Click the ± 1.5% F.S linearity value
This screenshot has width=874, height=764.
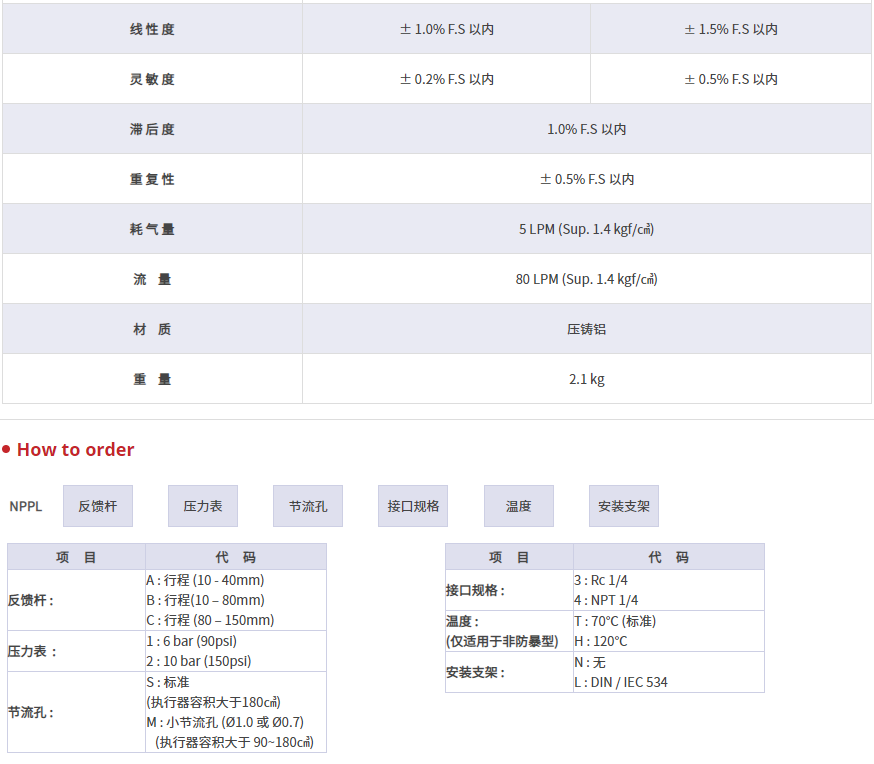[731, 29]
